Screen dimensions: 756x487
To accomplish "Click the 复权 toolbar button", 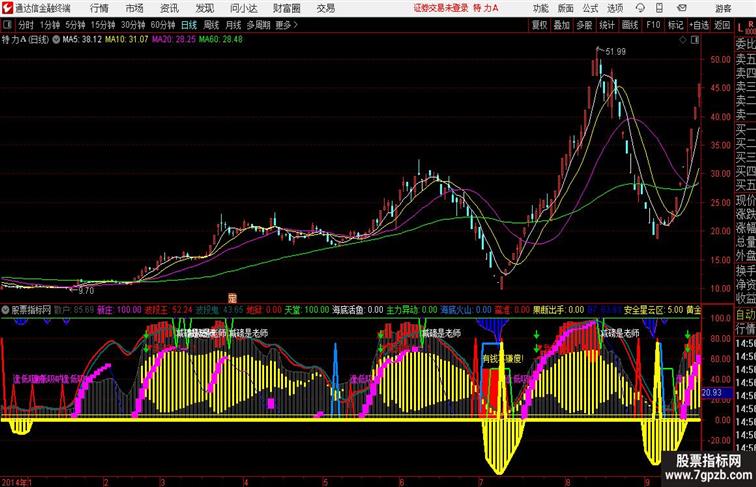I will pos(540,25).
